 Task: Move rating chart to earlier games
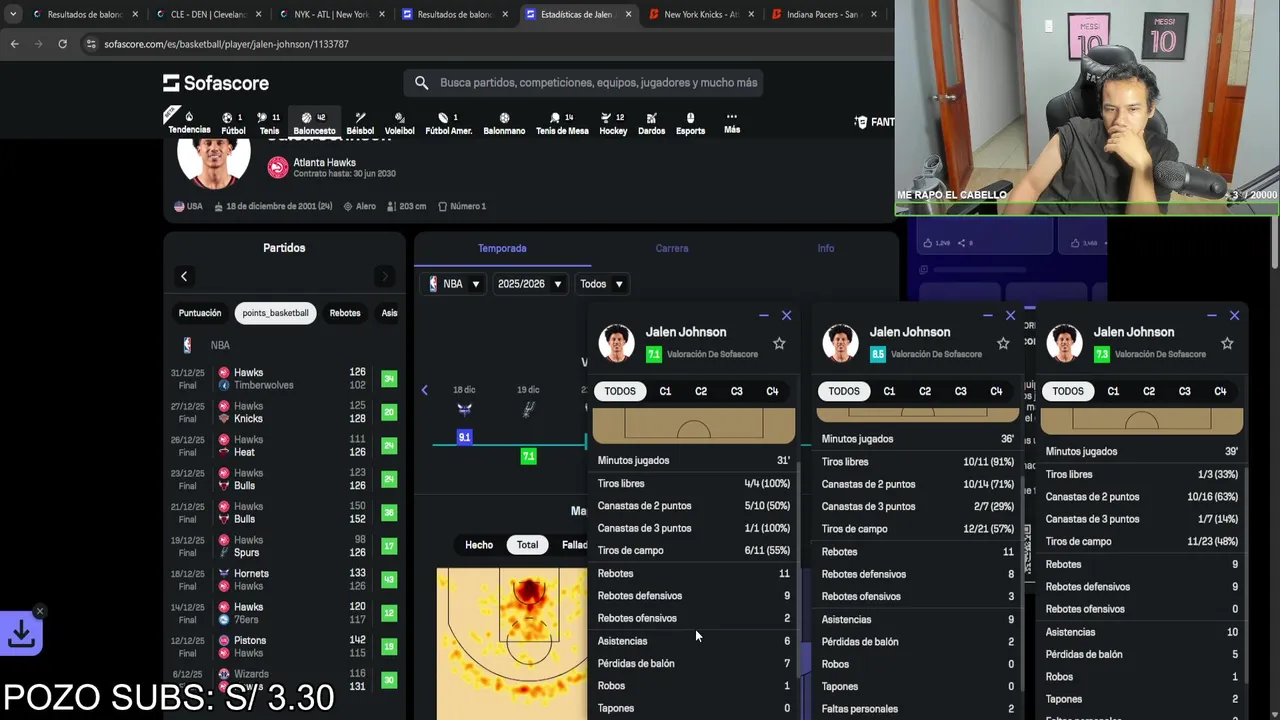[x=424, y=390]
